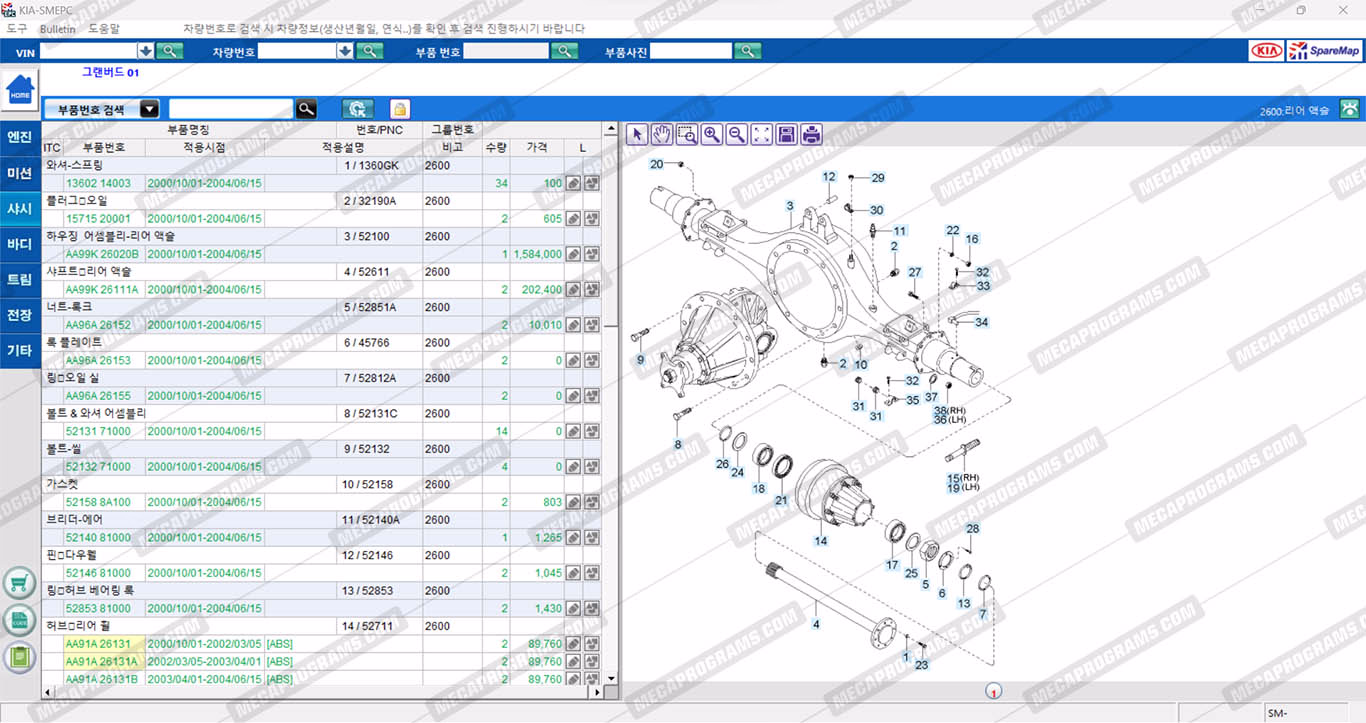Expand the 차량번호 dropdown list
This screenshot has height=723, width=1366.
[x=345, y=51]
